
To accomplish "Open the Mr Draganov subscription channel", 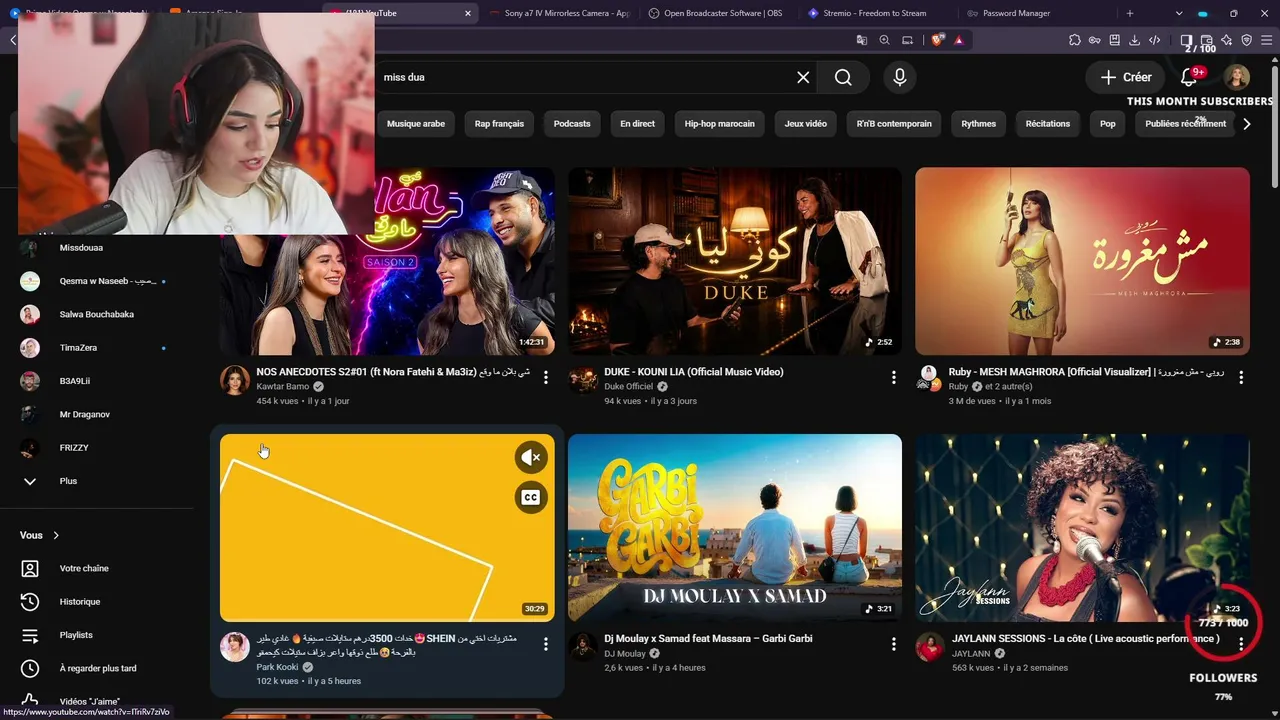I will coord(98,414).
